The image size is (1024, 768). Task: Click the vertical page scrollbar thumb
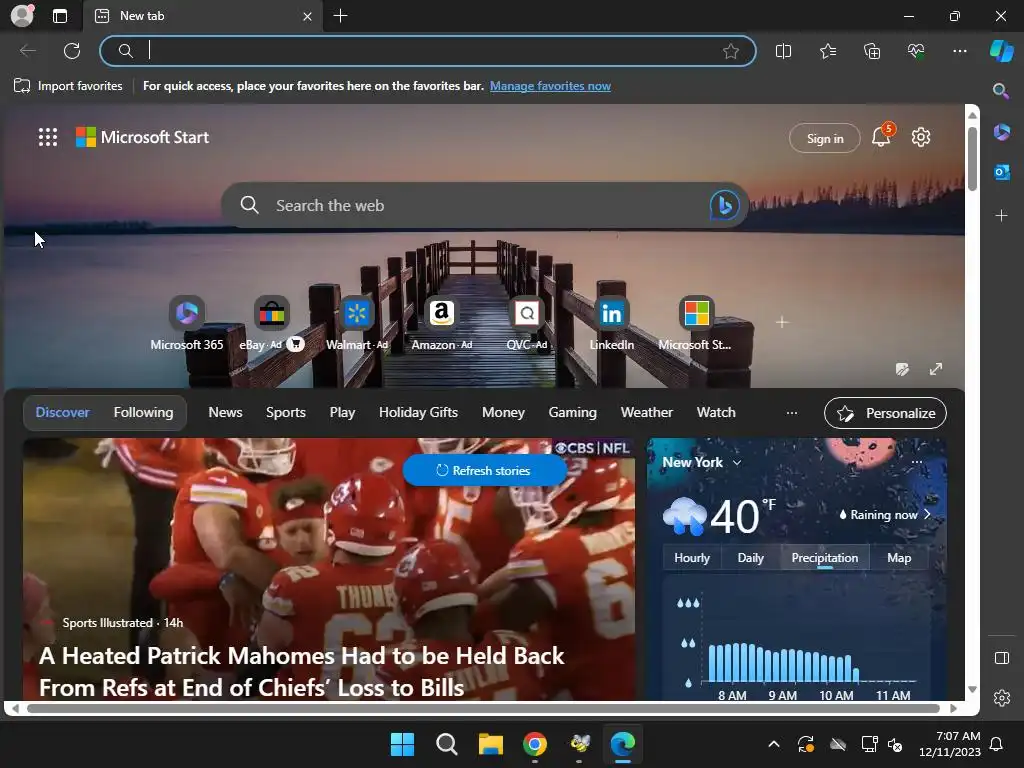[x=972, y=158]
